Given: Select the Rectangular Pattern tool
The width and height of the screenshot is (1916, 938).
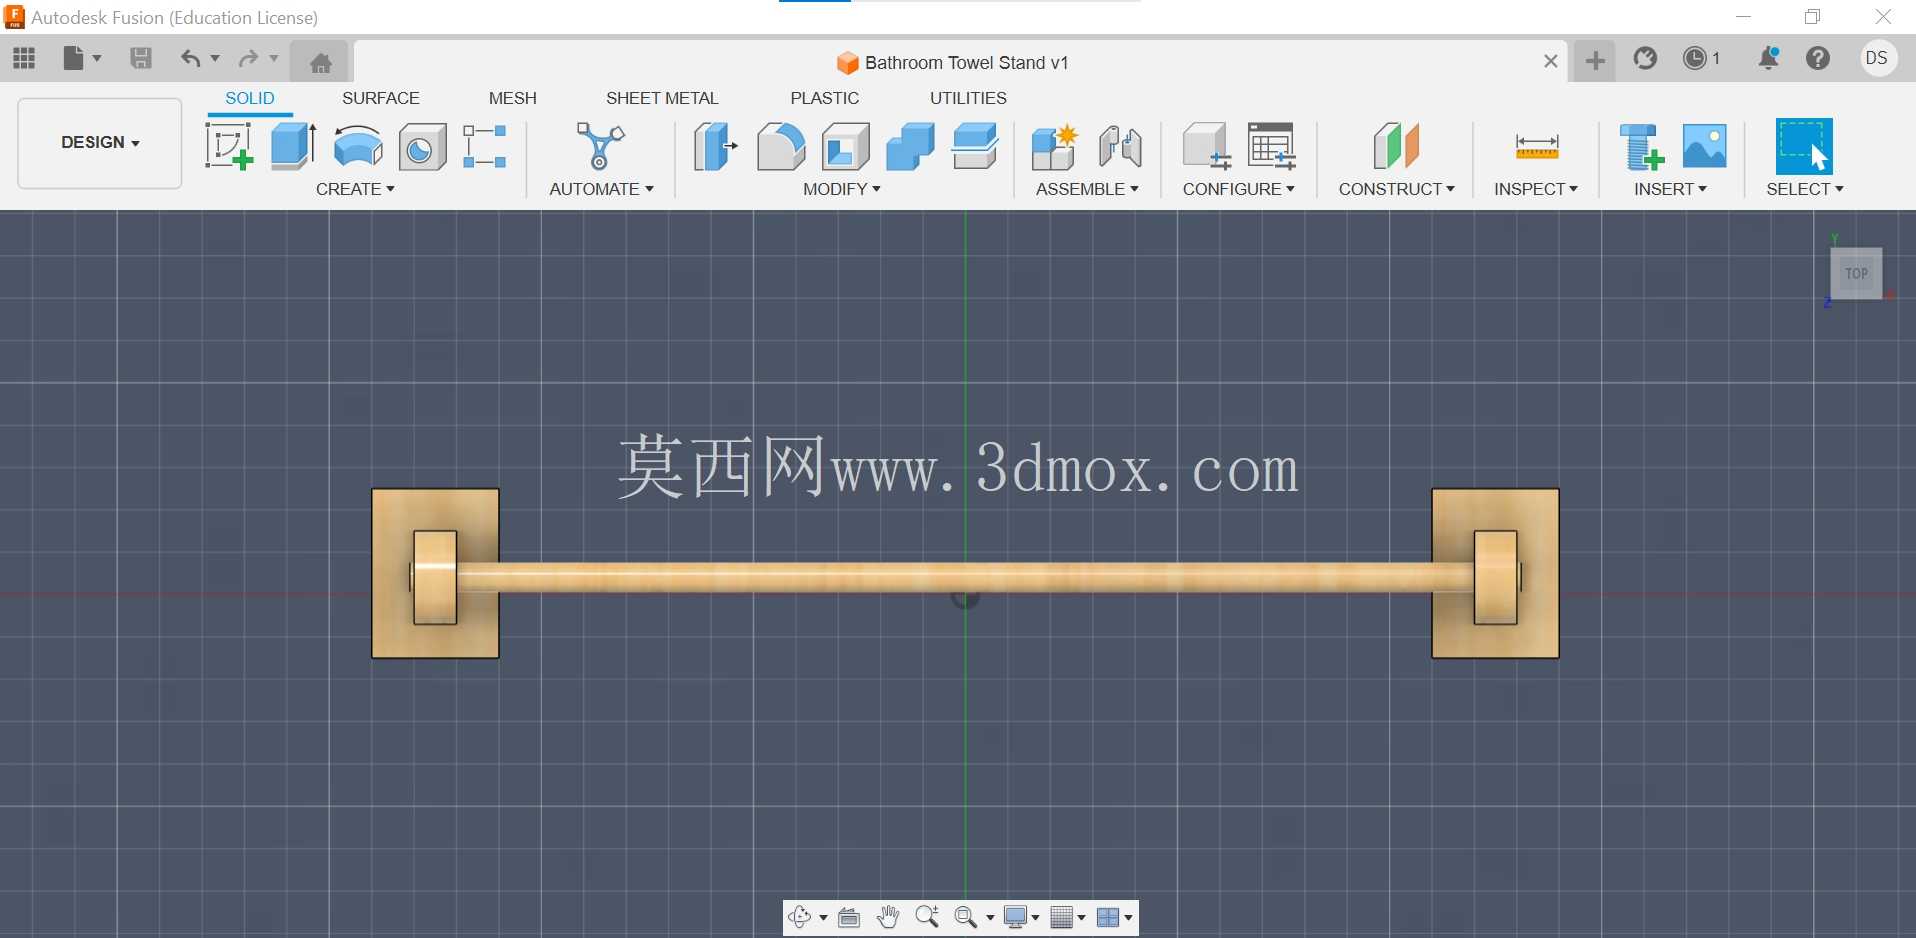Looking at the screenshot, I should click(x=485, y=146).
